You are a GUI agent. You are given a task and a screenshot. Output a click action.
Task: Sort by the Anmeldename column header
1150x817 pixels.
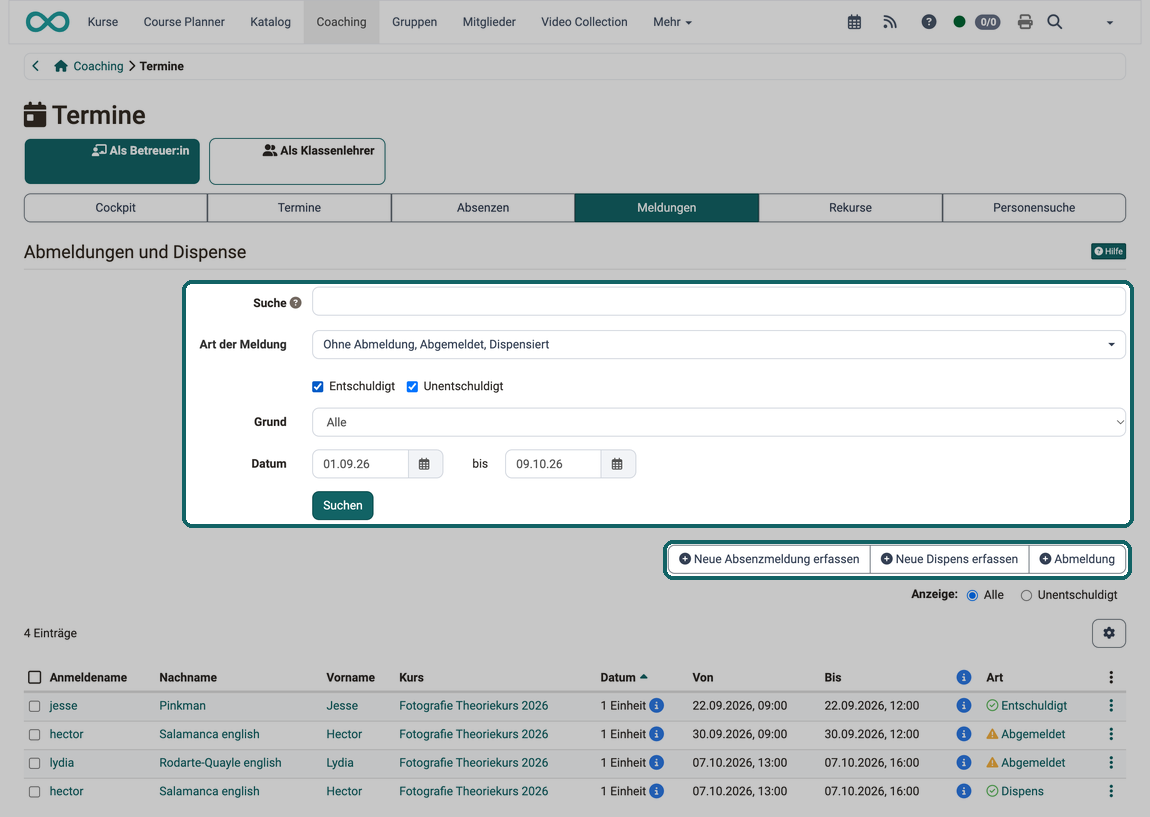click(88, 677)
